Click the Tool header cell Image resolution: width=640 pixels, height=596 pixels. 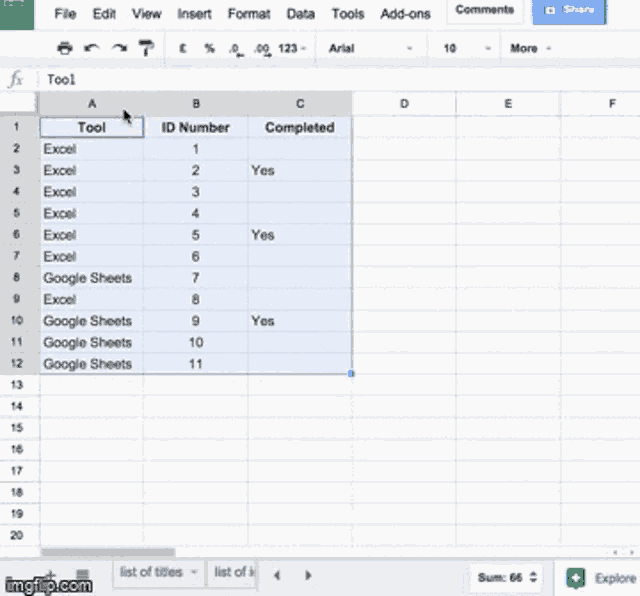[92, 127]
